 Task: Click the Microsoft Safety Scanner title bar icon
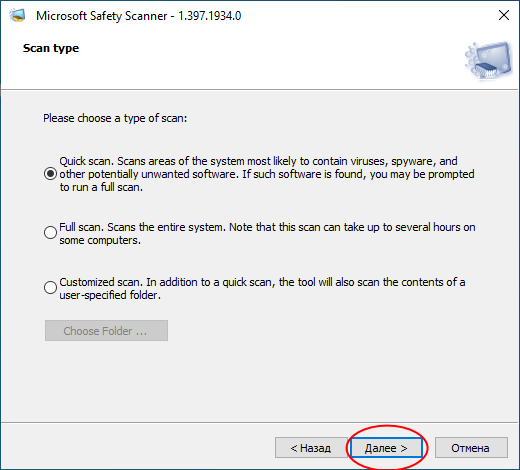[x=17, y=16]
